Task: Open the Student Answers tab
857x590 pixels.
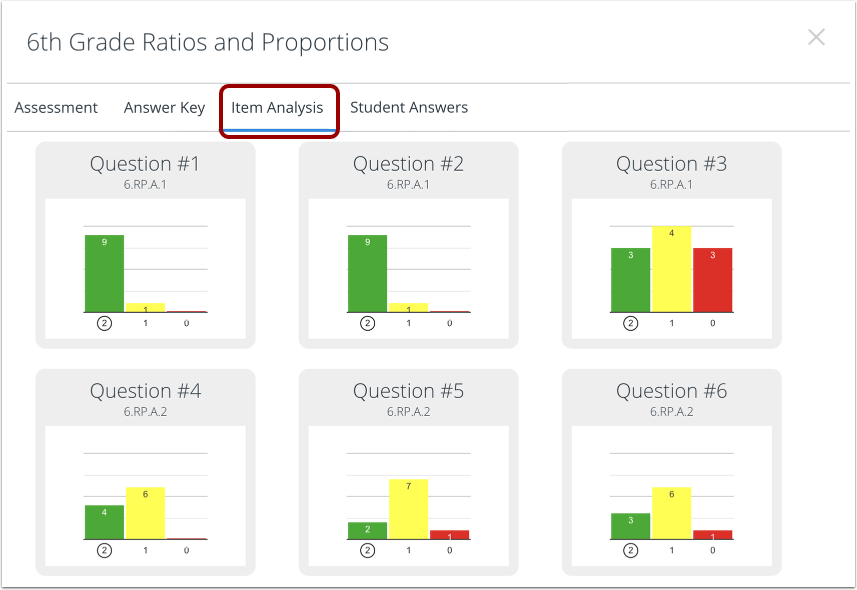Action: coord(407,107)
